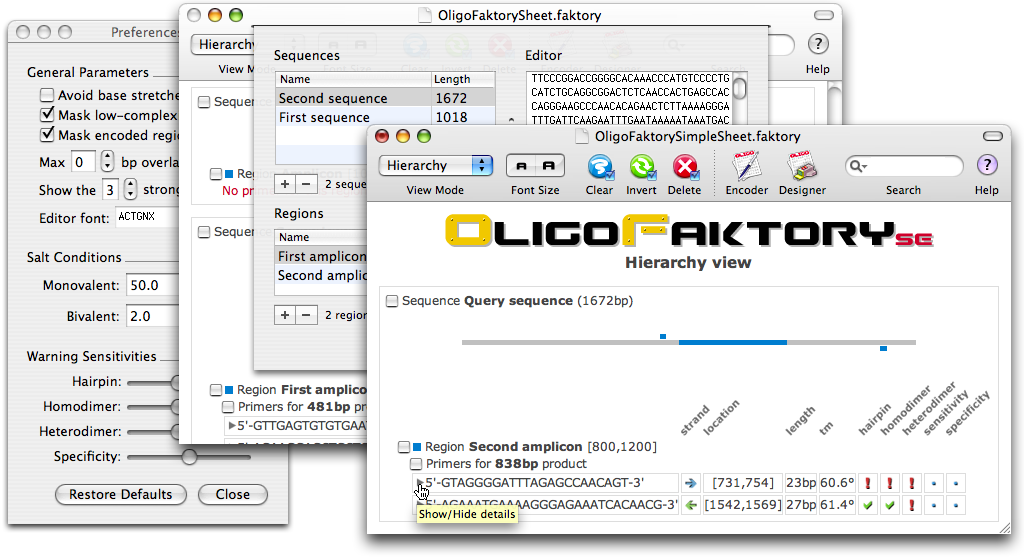Check Region First amplicon checkbox
This screenshot has height=557, width=1024.
(x=216, y=390)
